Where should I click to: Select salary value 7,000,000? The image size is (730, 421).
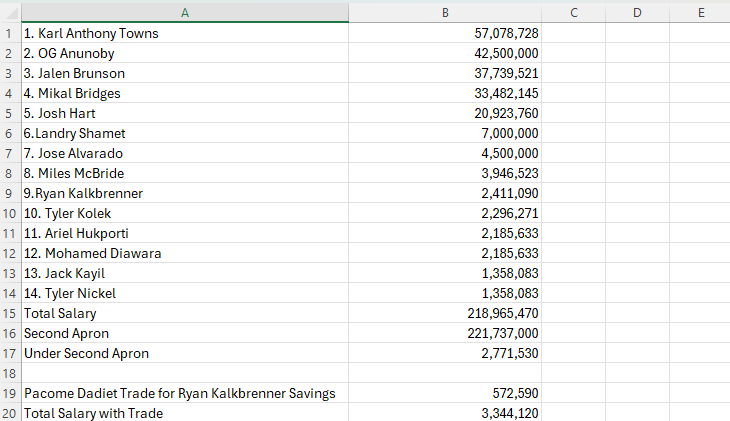click(x=445, y=133)
